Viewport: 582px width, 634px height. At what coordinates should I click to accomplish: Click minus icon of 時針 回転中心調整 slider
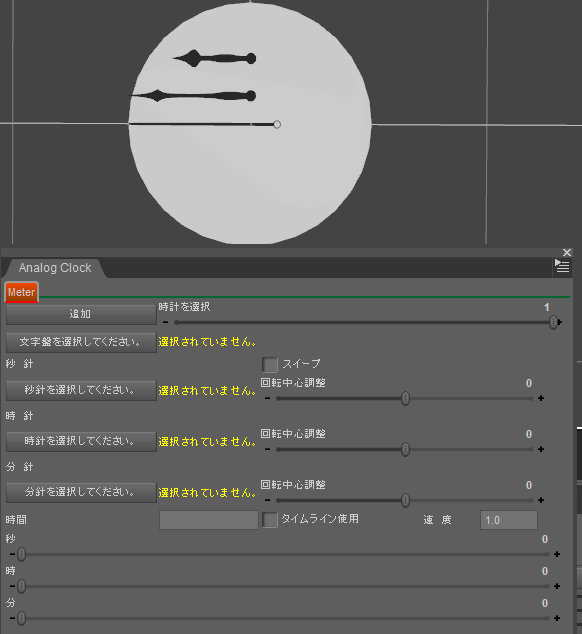click(x=267, y=449)
